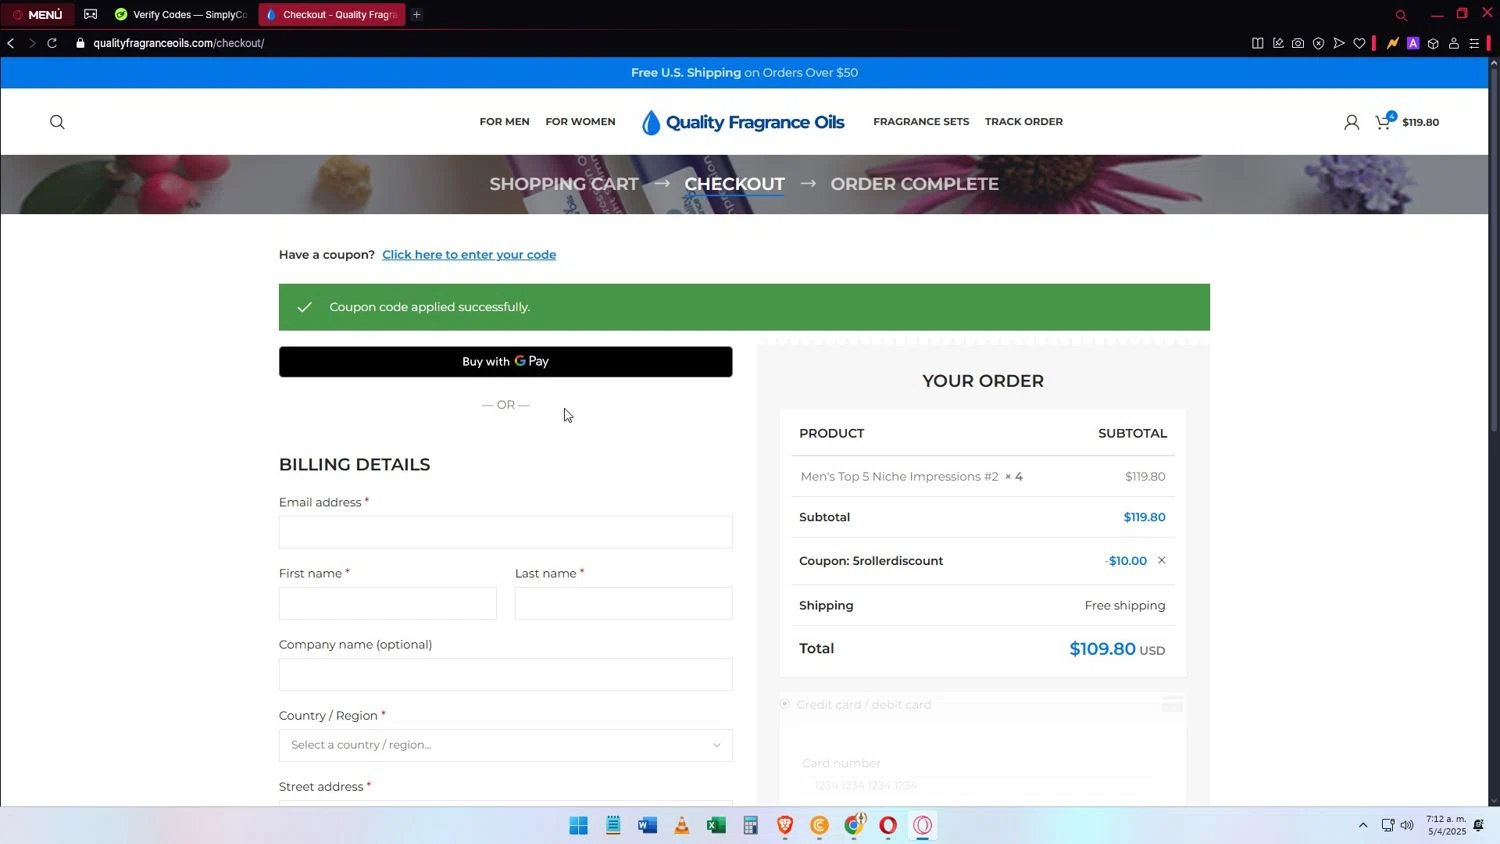Open VLC media player from taskbar
1500x844 pixels.
tap(682, 825)
